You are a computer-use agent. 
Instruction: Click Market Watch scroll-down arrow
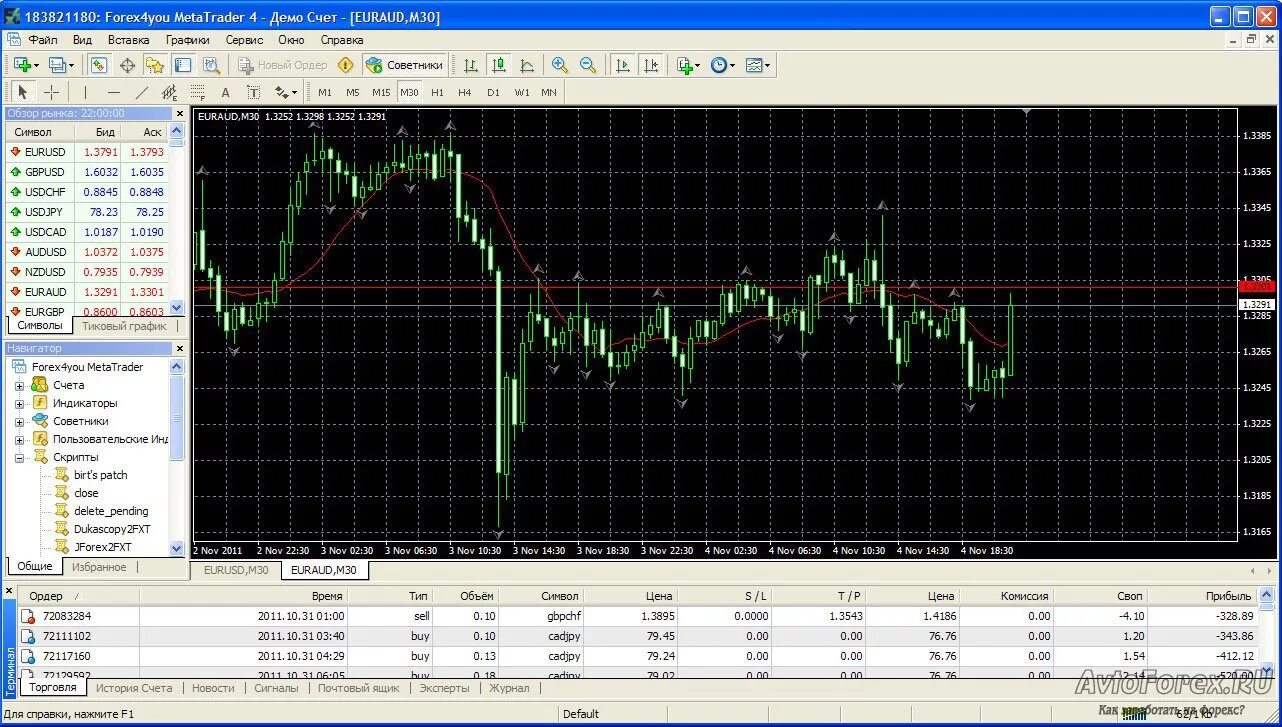(x=177, y=309)
